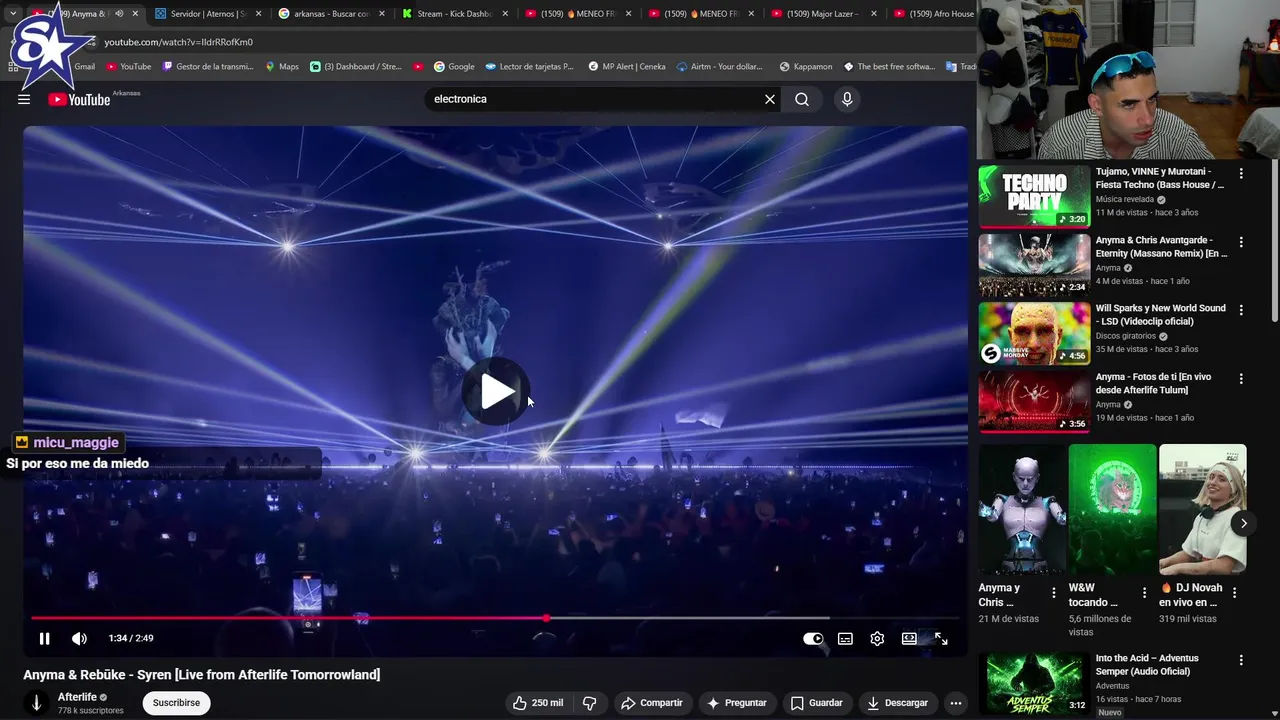Open DJ Novah en vivo short

(1202, 509)
